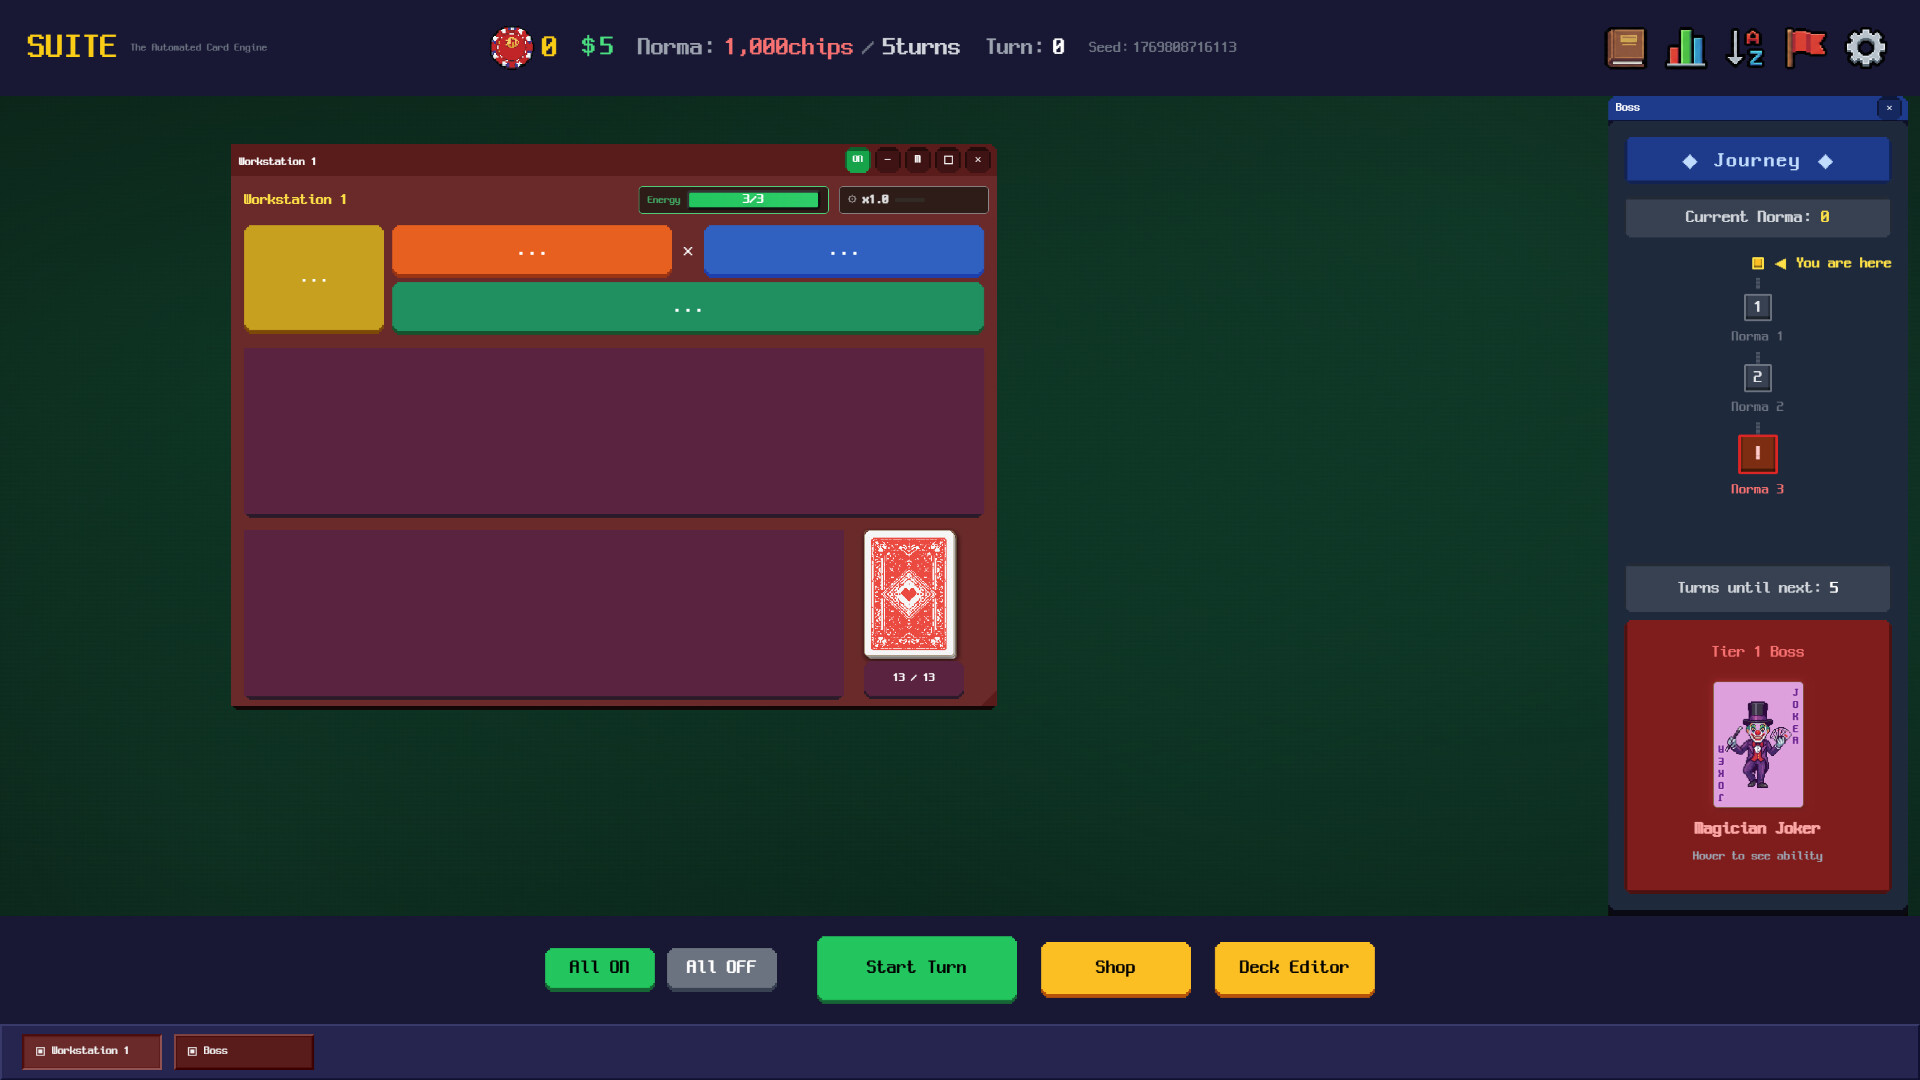Switch to the Boss taskbar tab
1920x1080 pixels.
(x=243, y=1051)
